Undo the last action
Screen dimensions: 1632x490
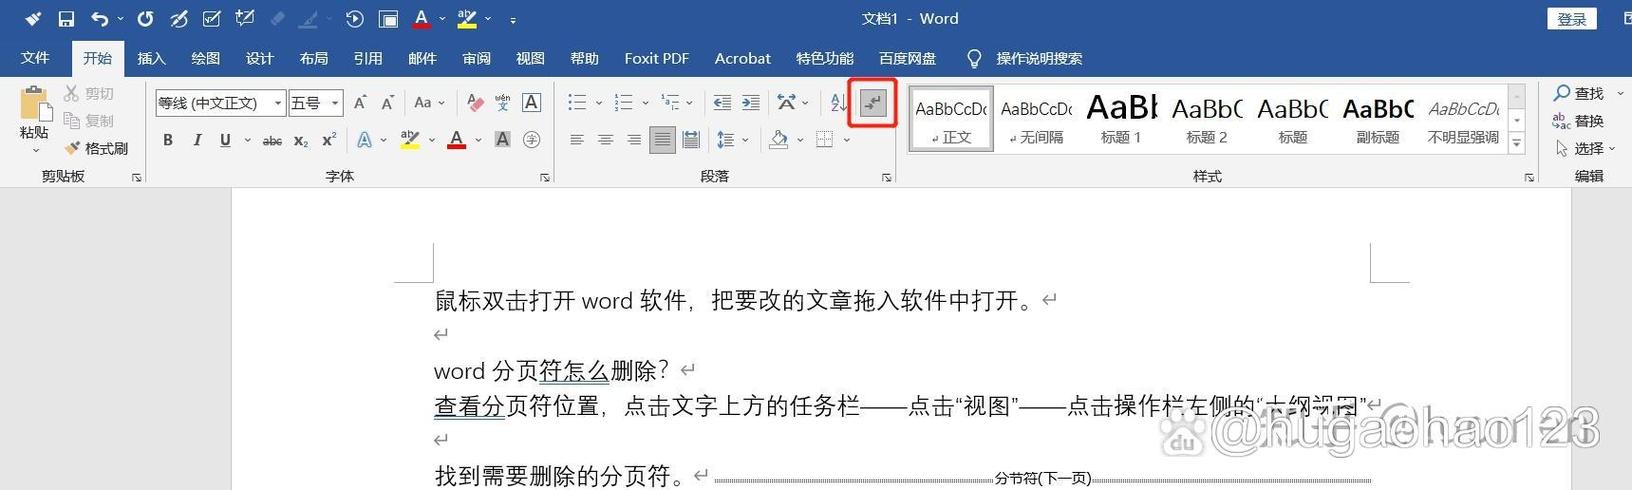pyautogui.click(x=99, y=19)
